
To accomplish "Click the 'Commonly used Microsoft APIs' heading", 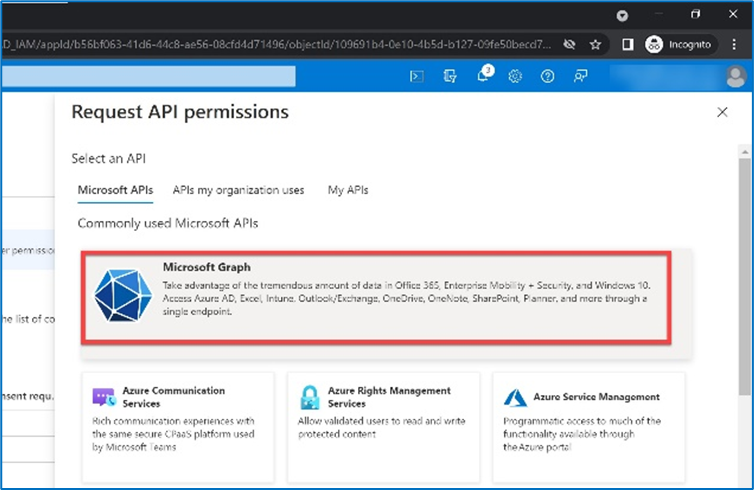I will pos(168,223).
